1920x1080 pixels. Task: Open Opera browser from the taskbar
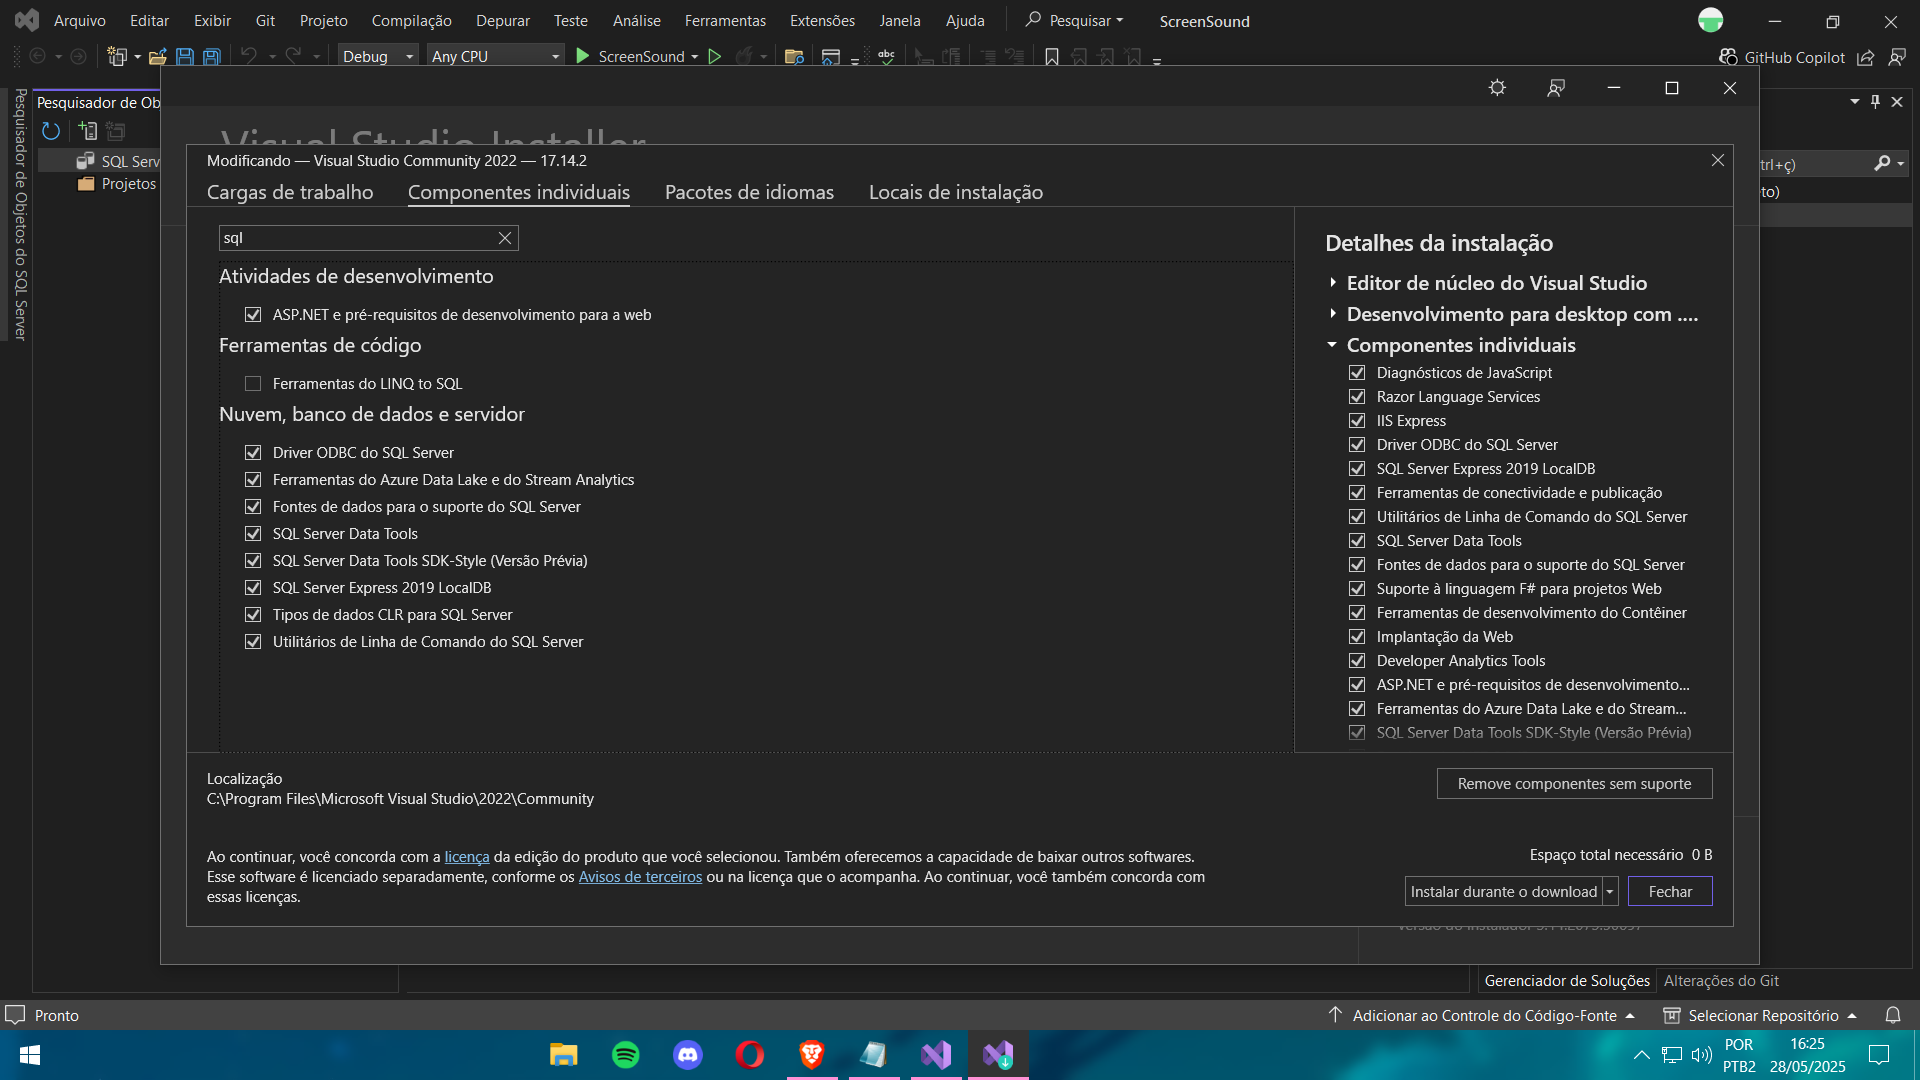(x=750, y=1055)
